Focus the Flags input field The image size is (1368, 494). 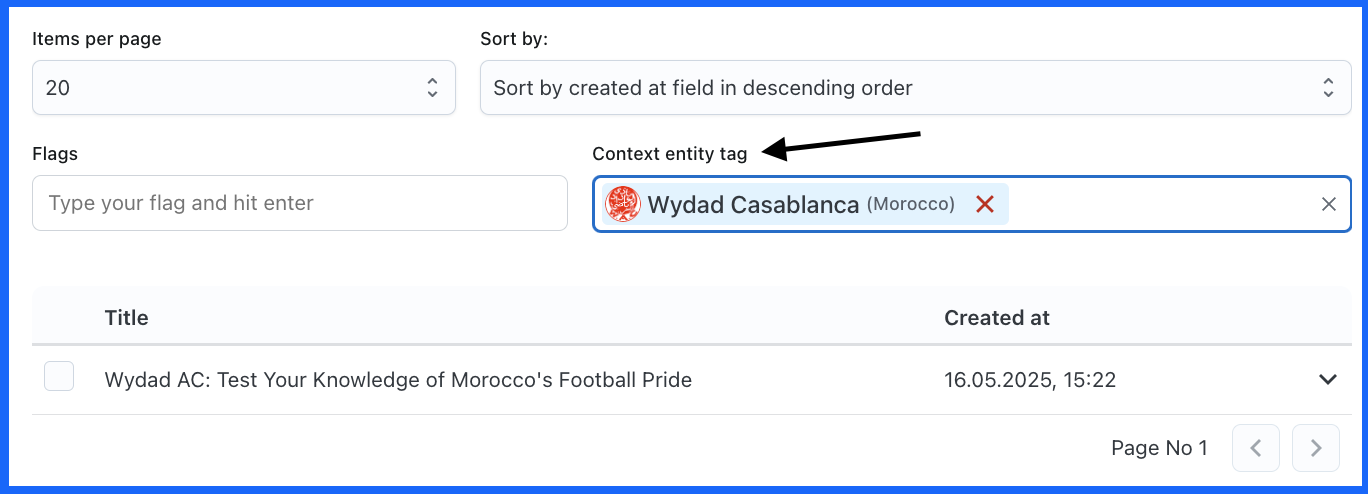click(x=300, y=203)
